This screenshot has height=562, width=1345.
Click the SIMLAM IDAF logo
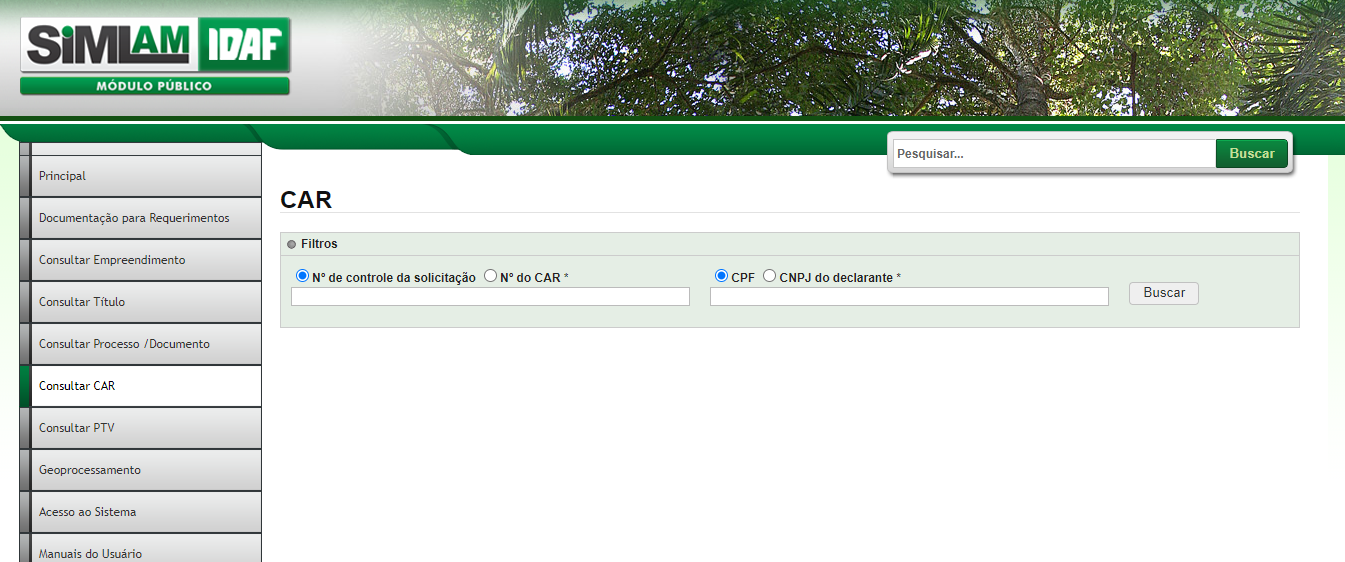(155, 55)
